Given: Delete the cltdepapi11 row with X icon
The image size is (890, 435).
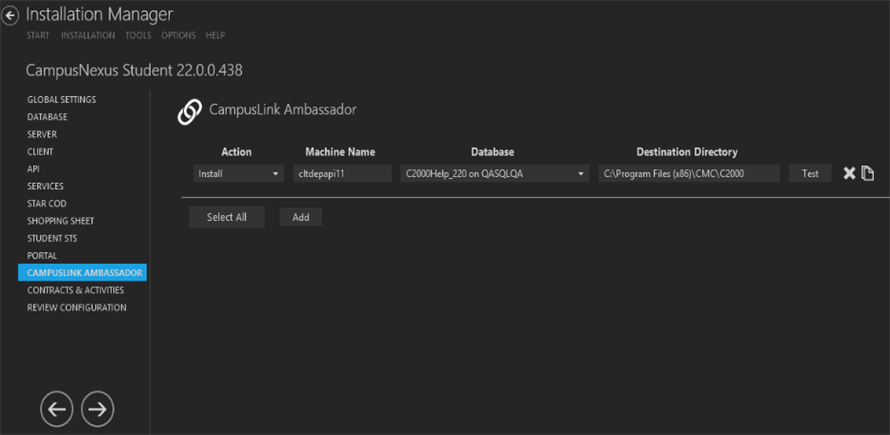Looking at the screenshot, I should [849, 174].
